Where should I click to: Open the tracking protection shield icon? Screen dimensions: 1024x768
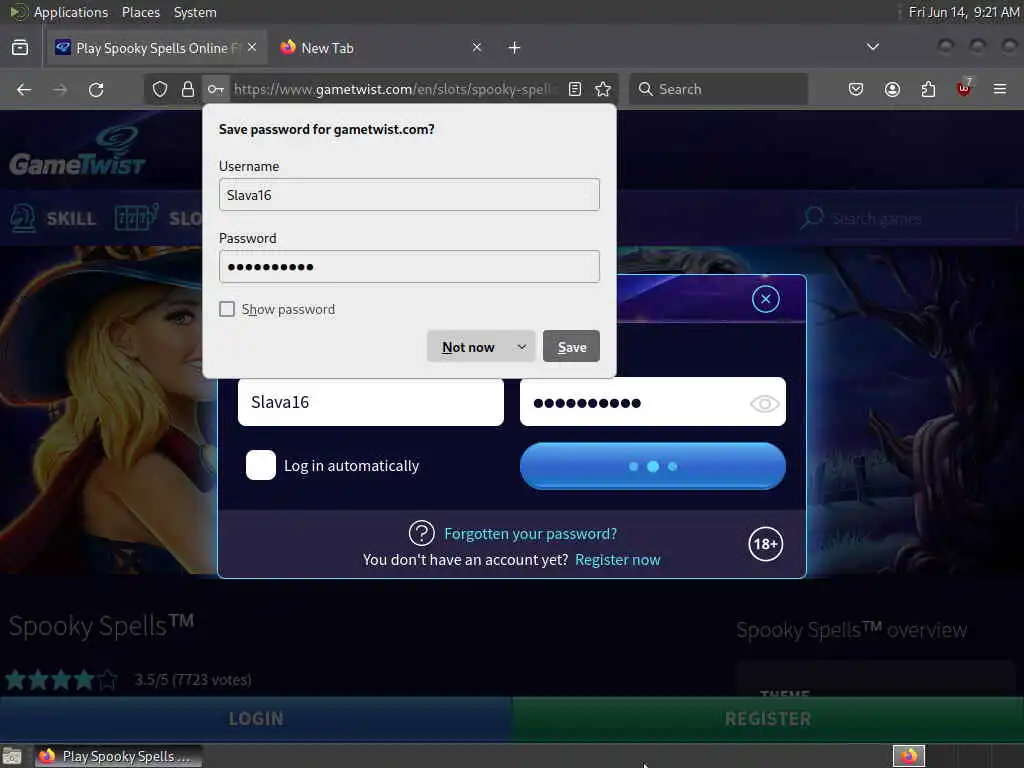160,89
